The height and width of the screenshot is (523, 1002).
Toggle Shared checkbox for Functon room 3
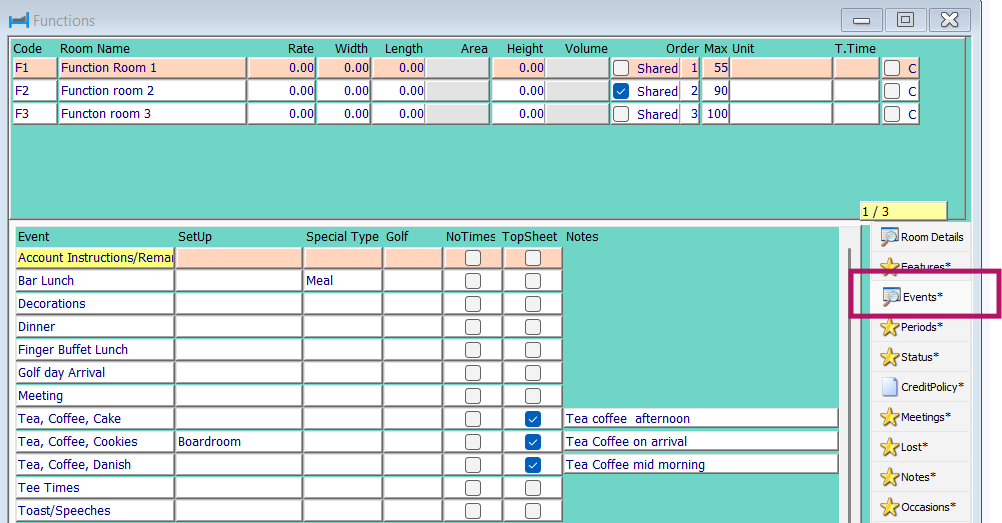[x=620, y=114]
